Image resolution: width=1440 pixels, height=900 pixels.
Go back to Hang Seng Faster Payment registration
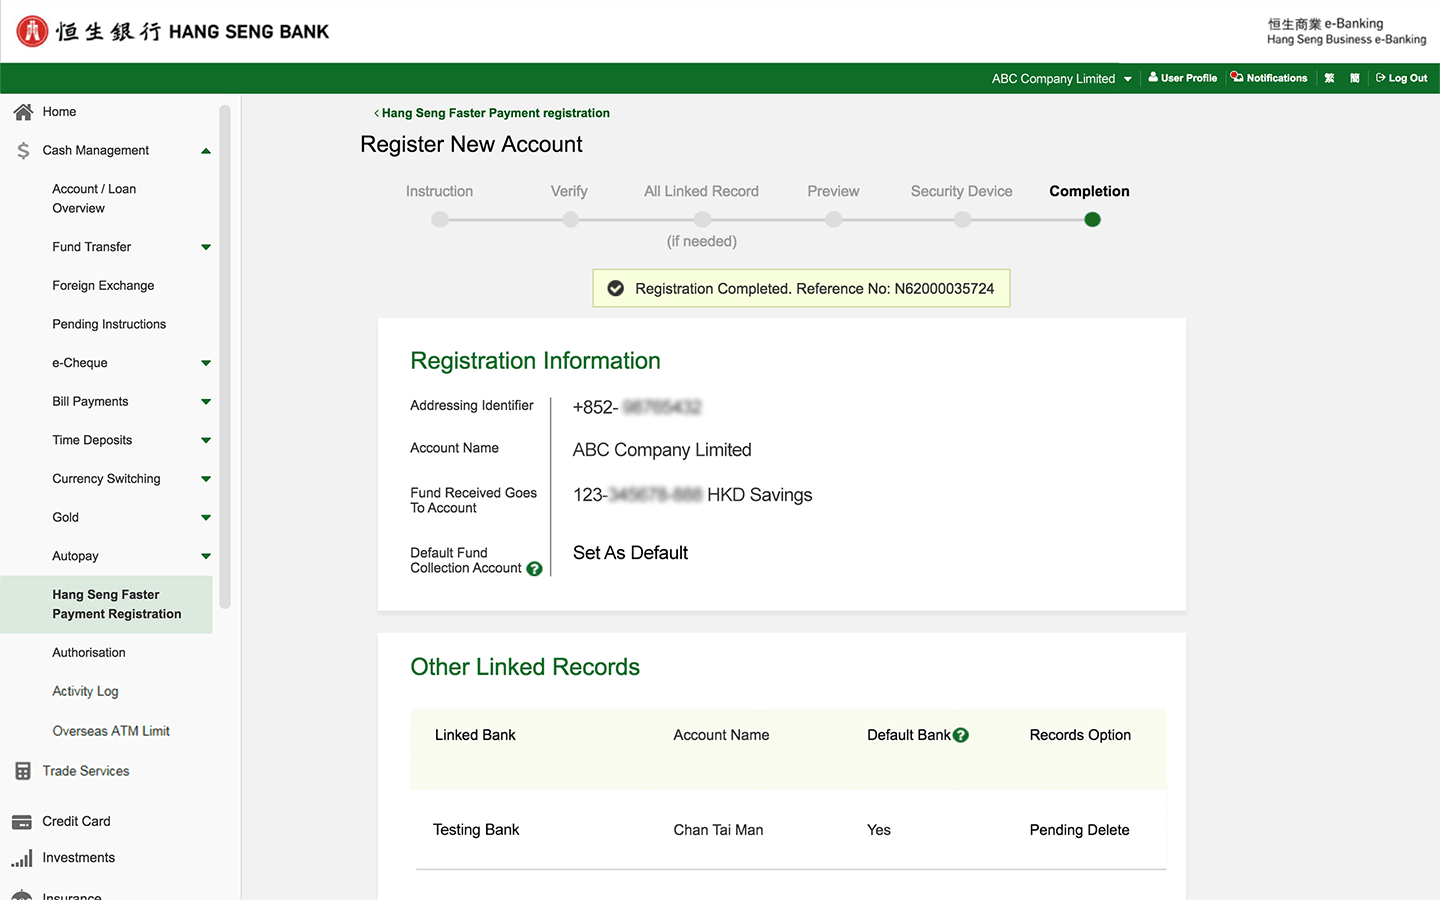coord(492,113)
